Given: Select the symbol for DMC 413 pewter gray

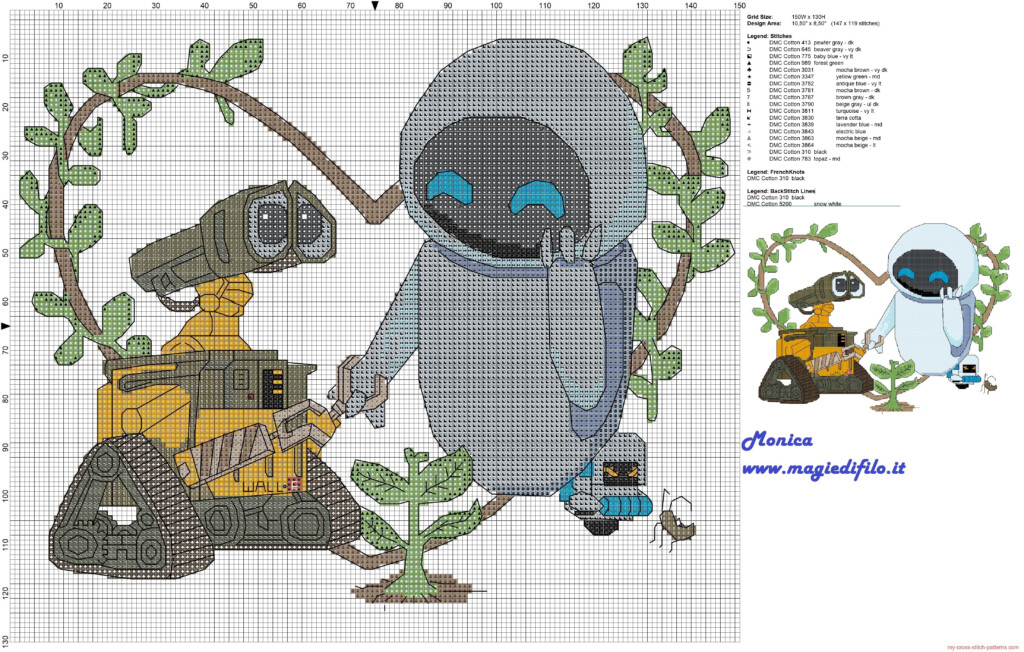Looking at the screenshot, I should pos(749,42).
